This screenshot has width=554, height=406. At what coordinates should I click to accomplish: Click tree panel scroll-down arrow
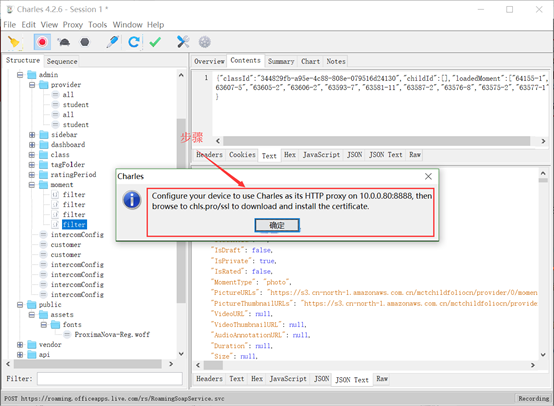181,354
